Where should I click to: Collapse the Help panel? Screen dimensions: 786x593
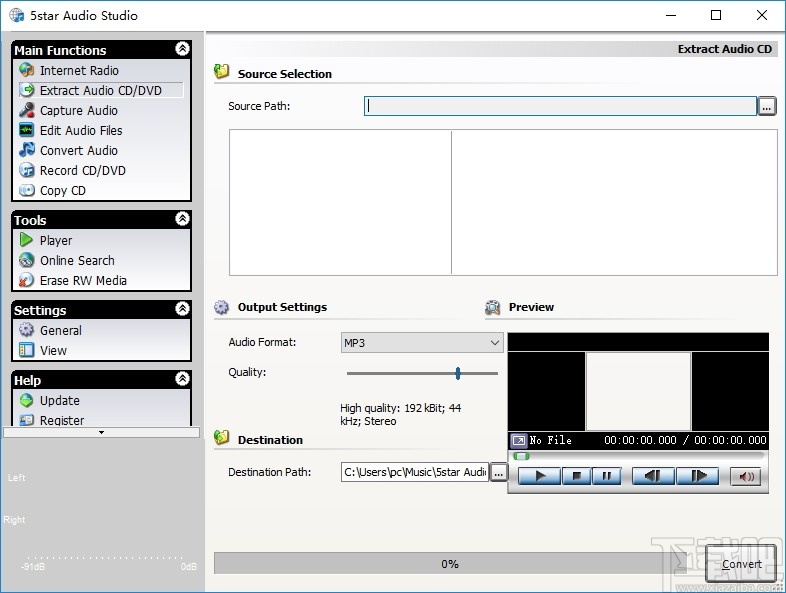(x=182, y=378)
